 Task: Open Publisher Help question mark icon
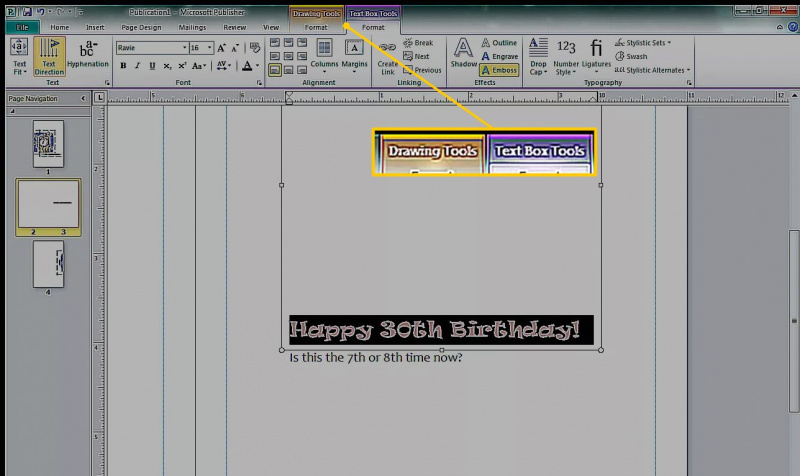(793, 27)
